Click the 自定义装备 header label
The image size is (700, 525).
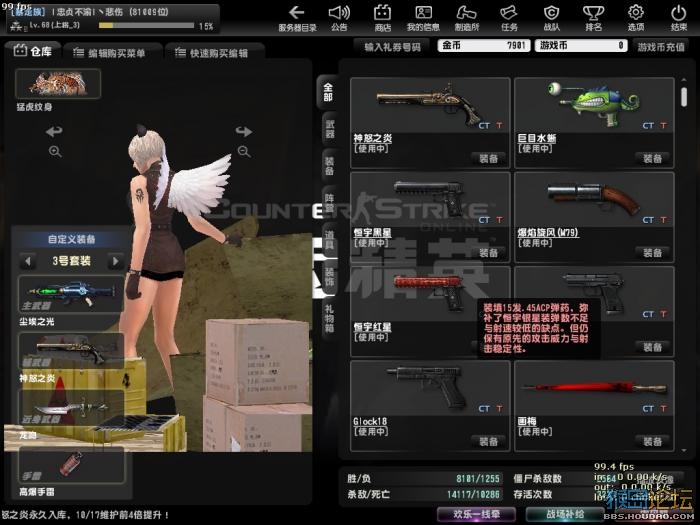coord(71,239)
